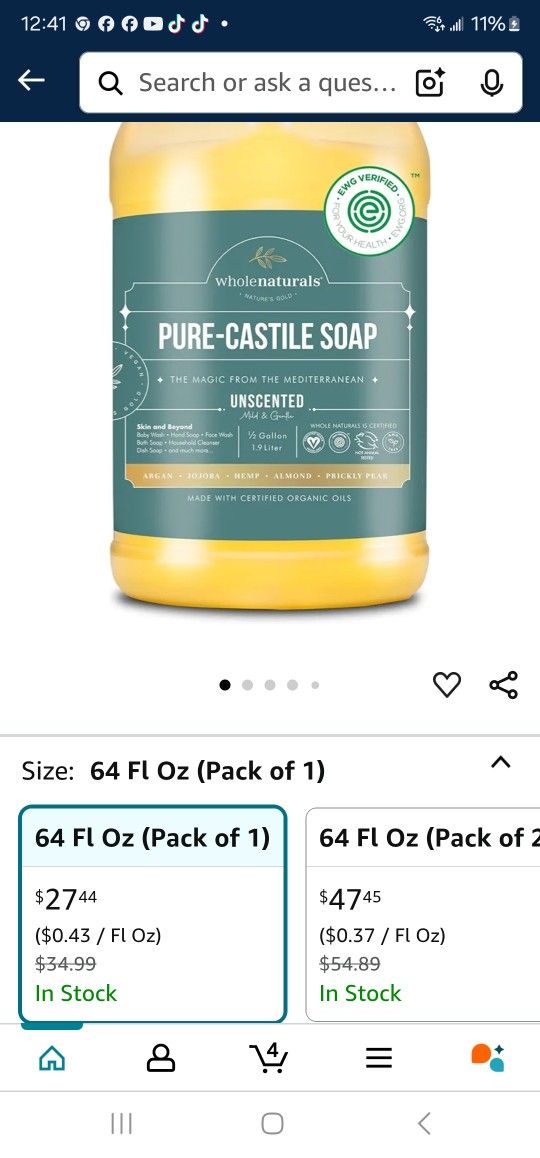Open the shopping cart with 4 items
The image size is (540, 1158).
270,1058
